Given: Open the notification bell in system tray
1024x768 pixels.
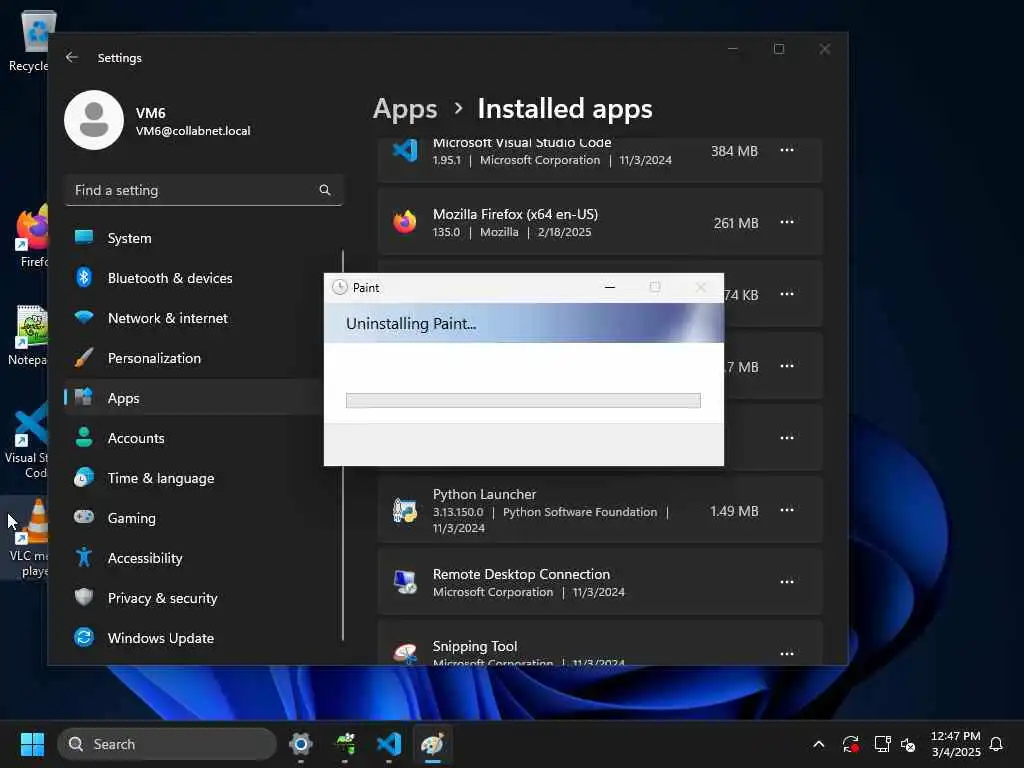Looking at the screenshot, I should (x=996, y=744).
